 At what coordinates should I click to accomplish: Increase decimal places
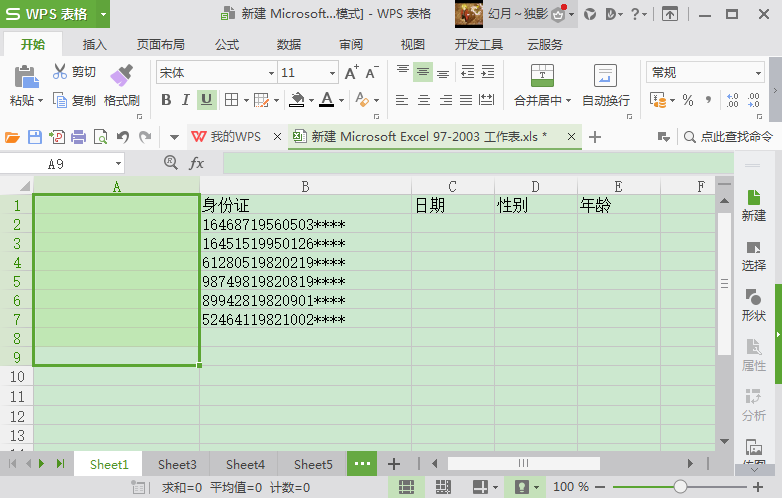click(732, 100)
